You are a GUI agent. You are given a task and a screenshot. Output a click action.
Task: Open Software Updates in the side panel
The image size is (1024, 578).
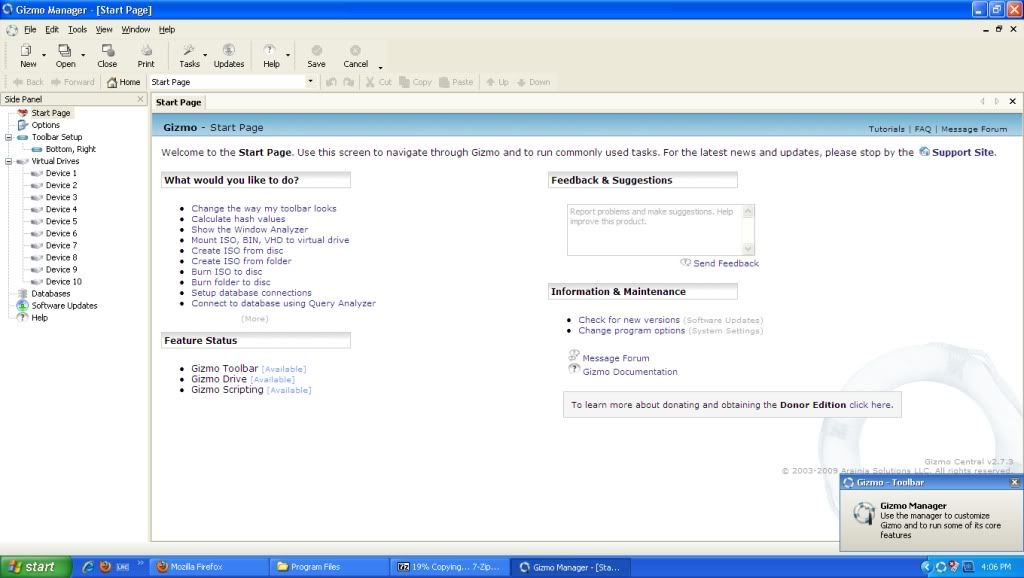[64, 306]
